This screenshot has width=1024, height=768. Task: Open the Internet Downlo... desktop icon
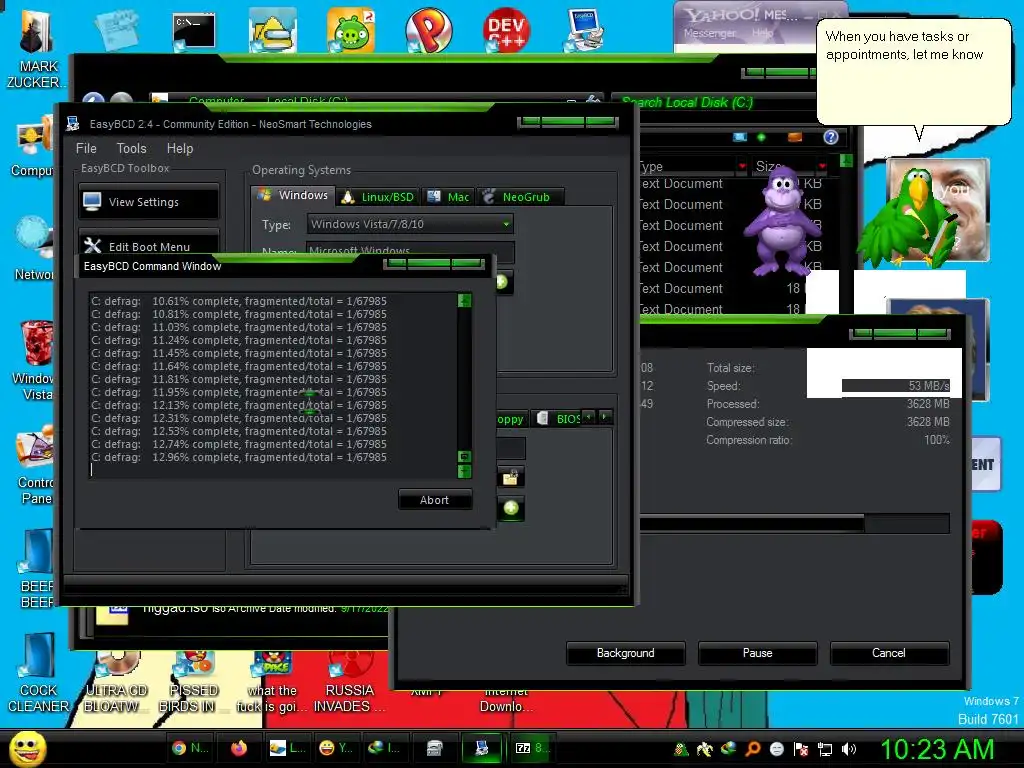(x=506, y=700)
